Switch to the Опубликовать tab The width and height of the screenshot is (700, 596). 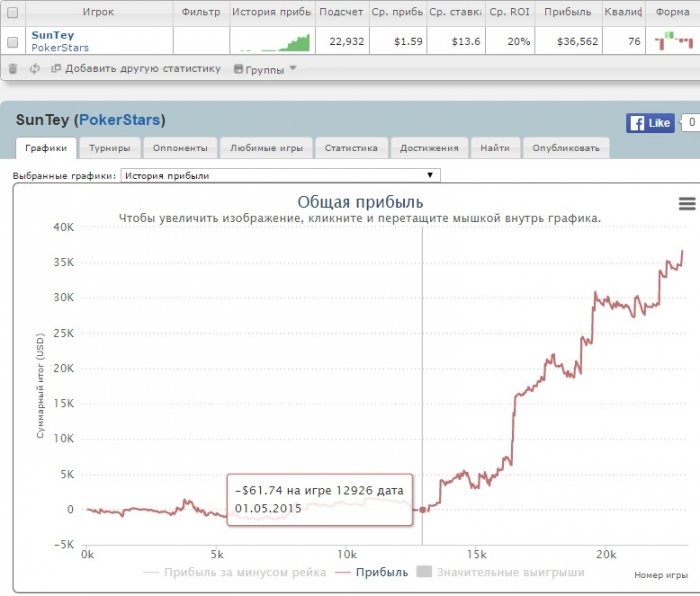(566, 148)
